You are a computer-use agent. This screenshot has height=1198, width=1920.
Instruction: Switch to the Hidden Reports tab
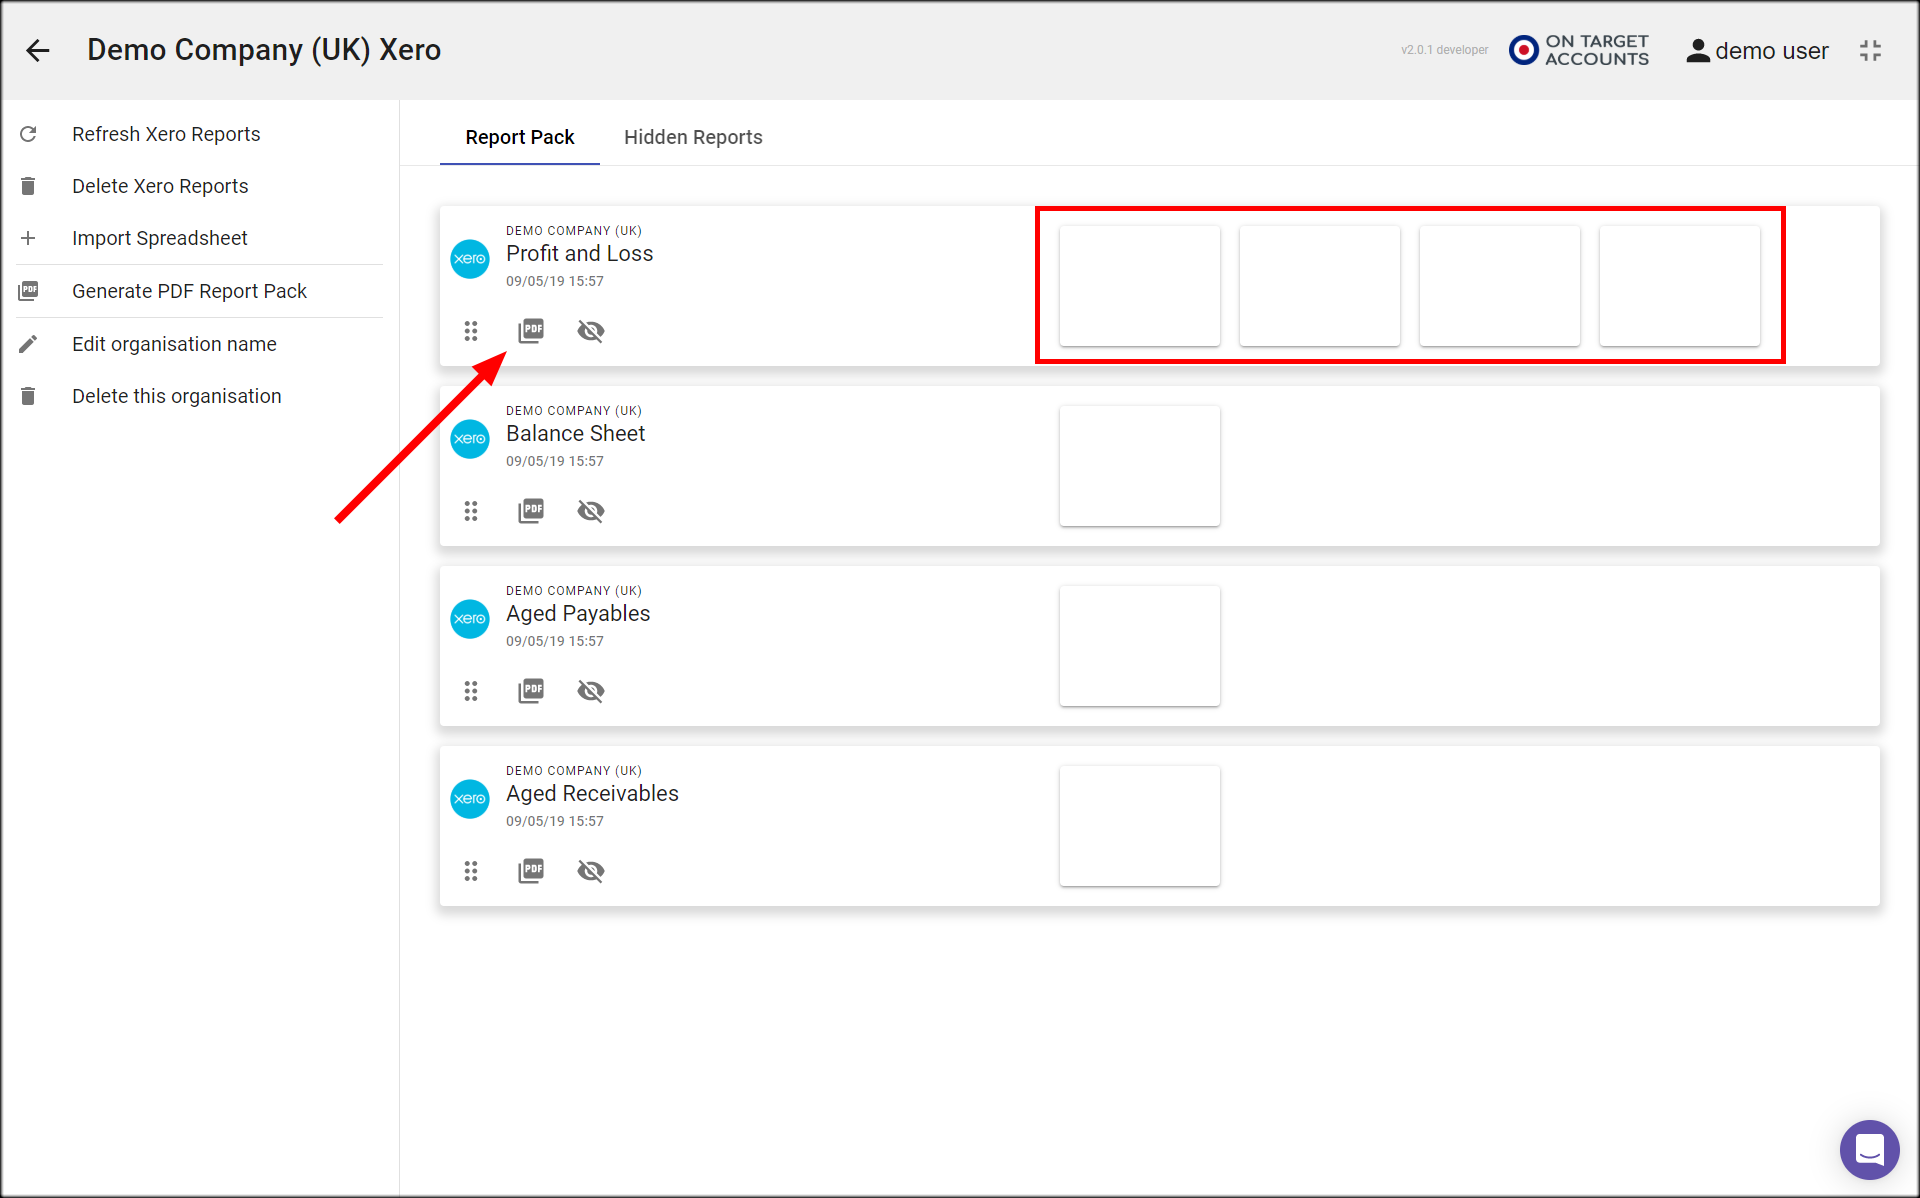tap(693, 137)
